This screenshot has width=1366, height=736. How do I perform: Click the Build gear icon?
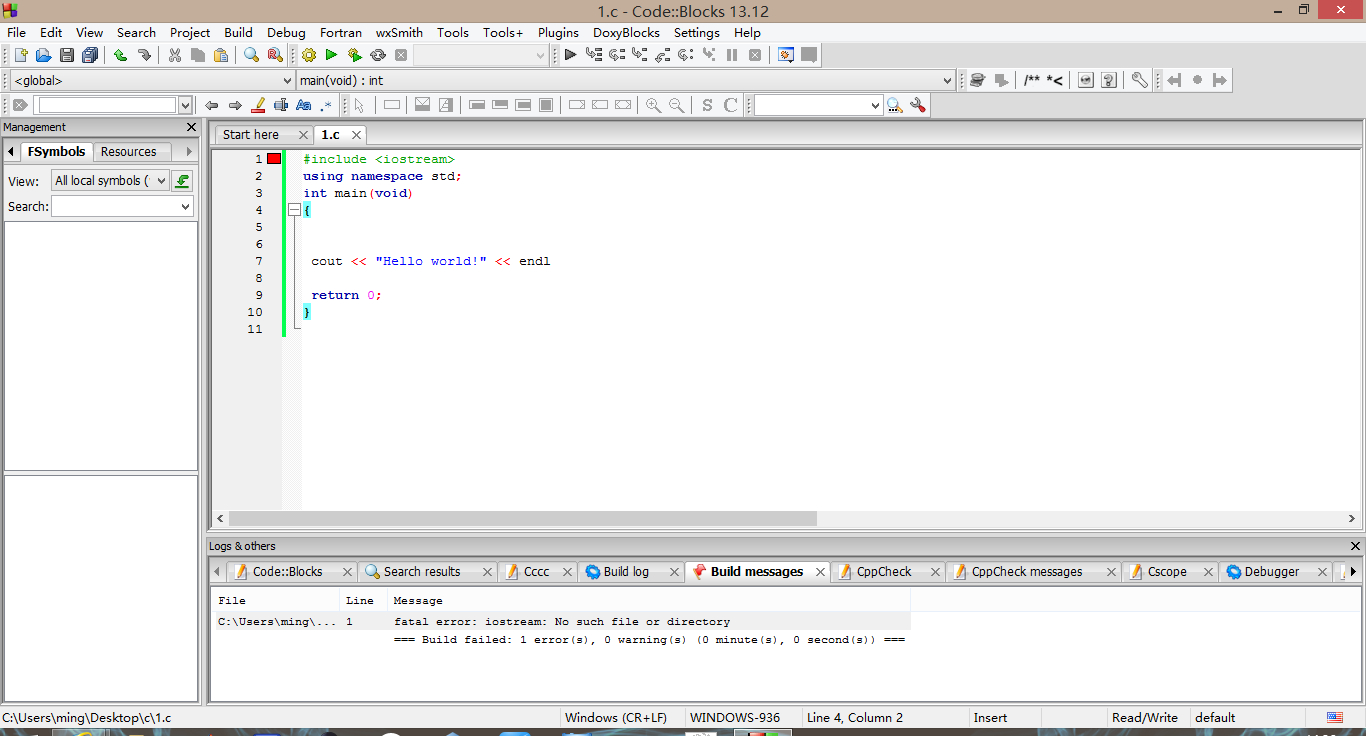tap(308, 55)
